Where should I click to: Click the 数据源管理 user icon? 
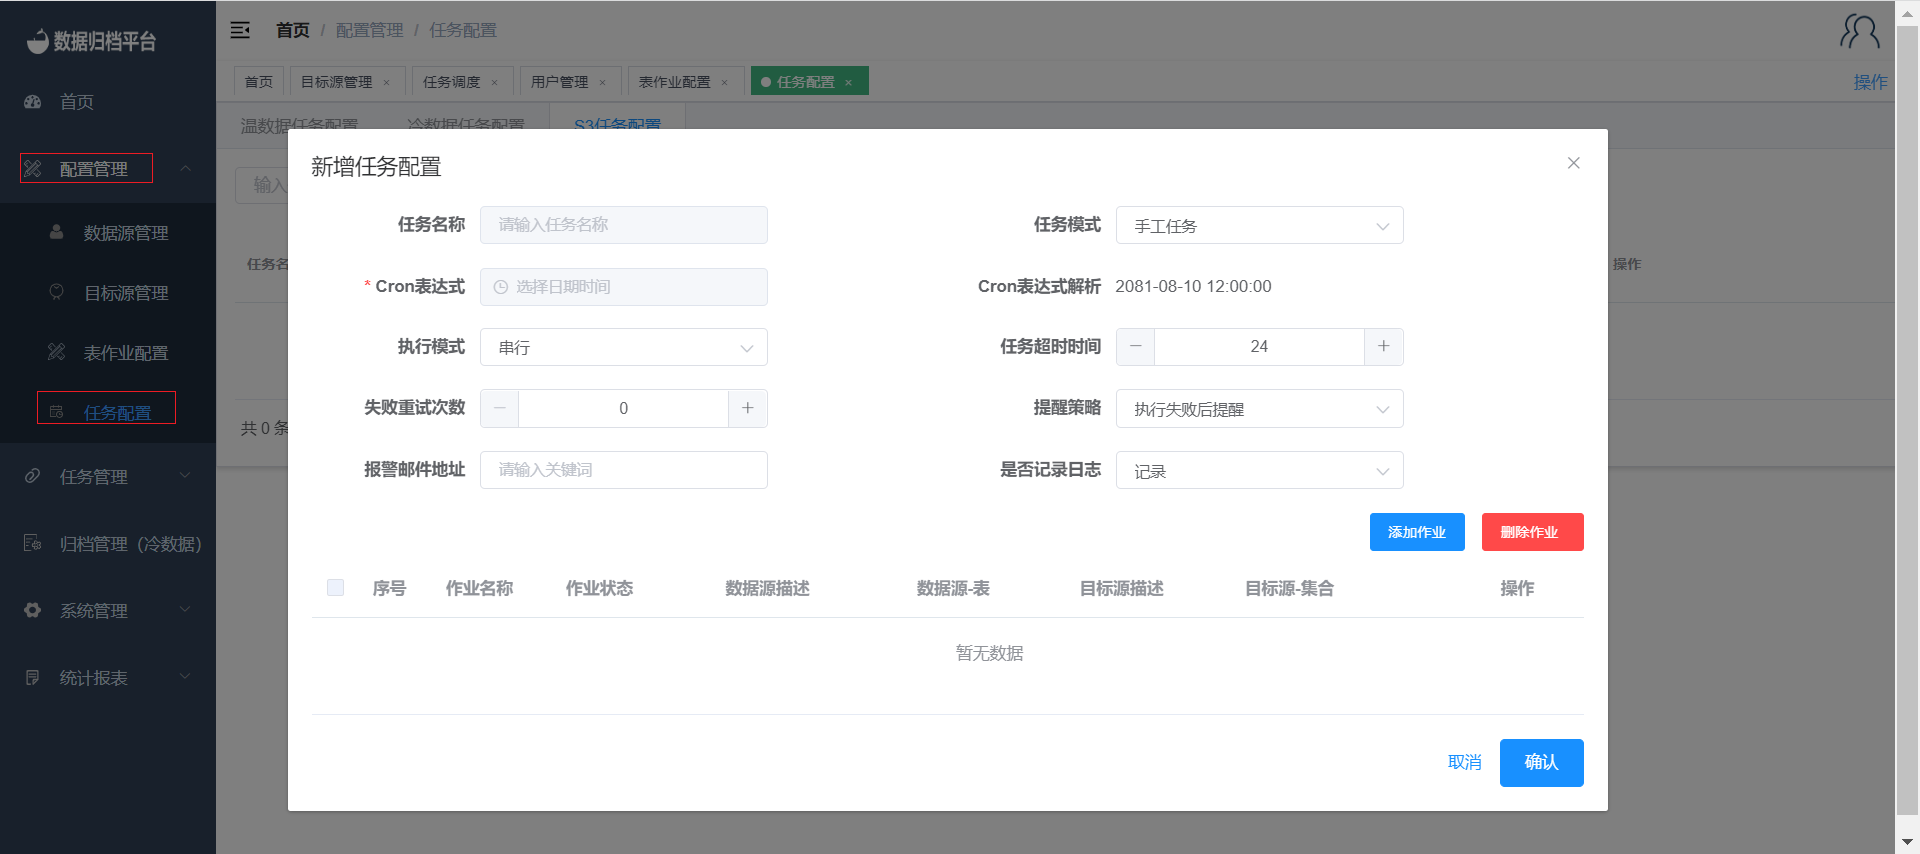tap(57, 232)
